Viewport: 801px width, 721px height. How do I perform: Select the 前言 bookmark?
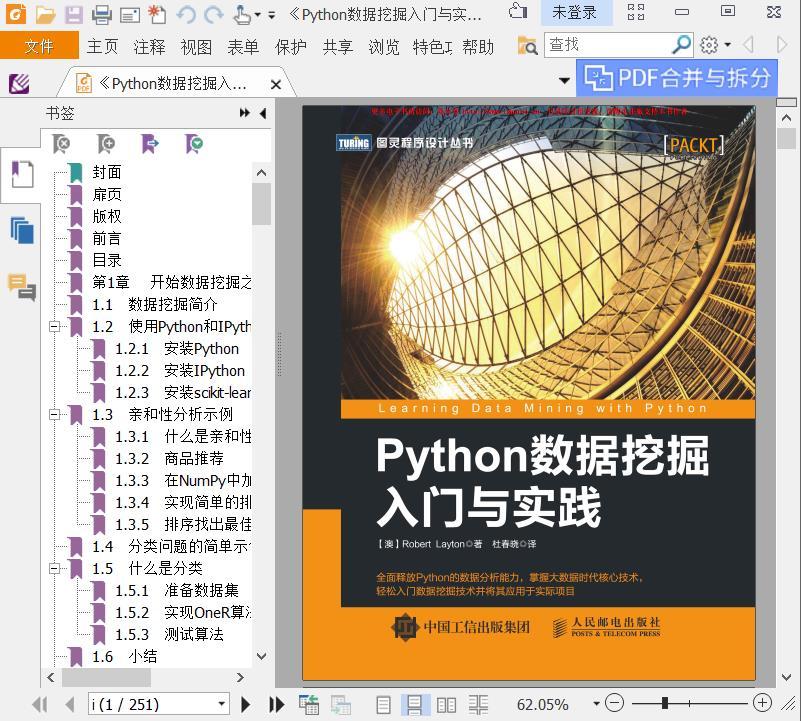click(x=107, y=238)
